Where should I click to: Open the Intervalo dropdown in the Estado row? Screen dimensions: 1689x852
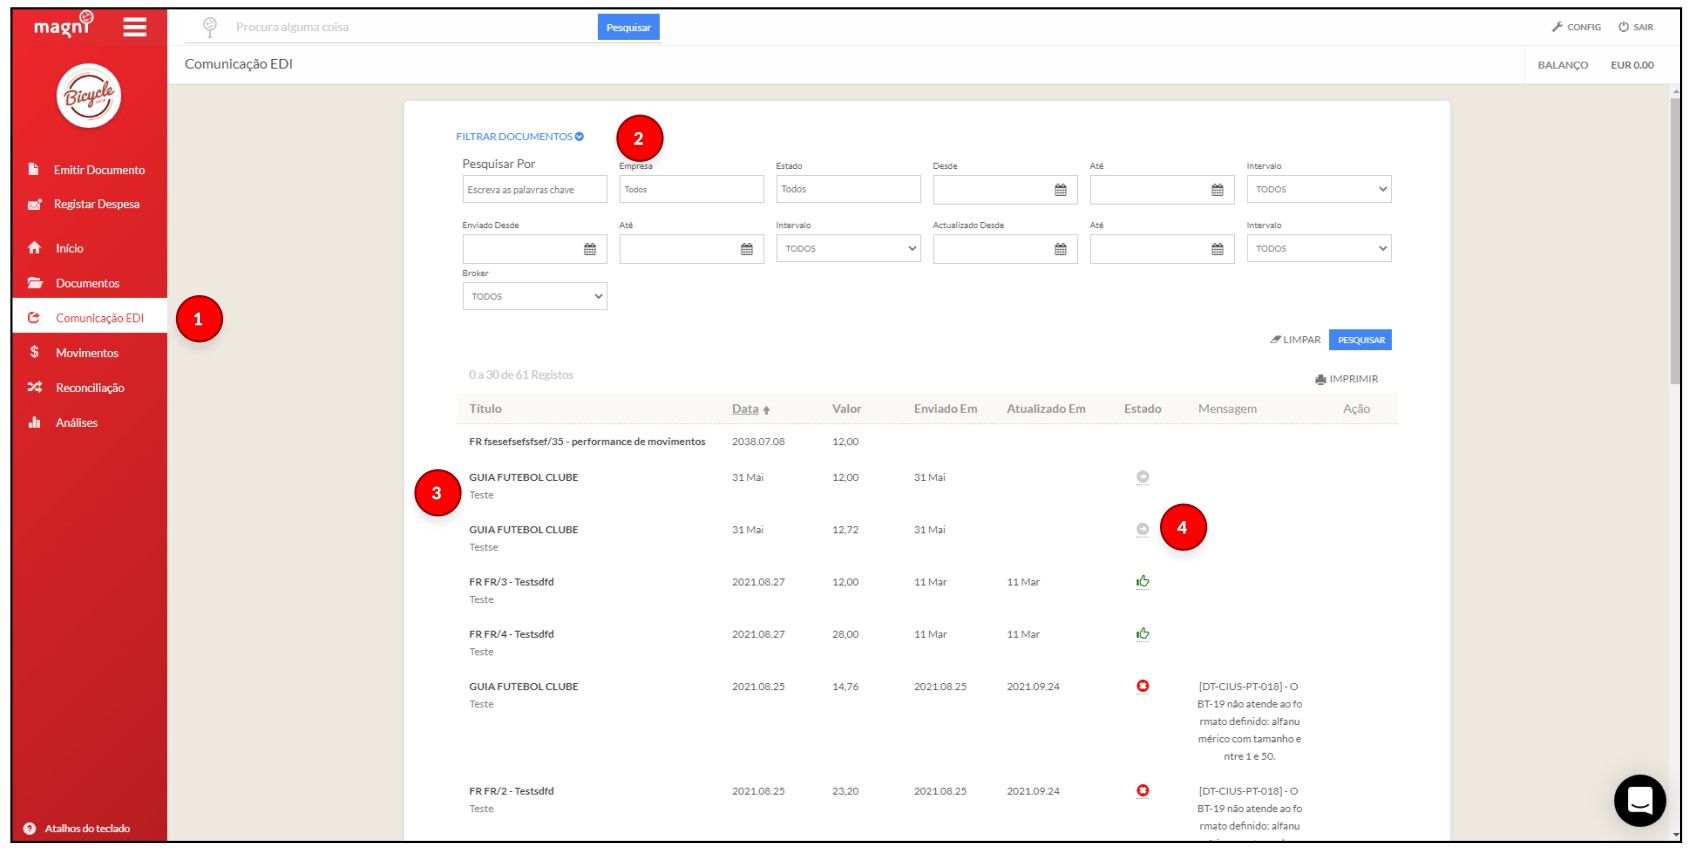(x=1318, y=189)
